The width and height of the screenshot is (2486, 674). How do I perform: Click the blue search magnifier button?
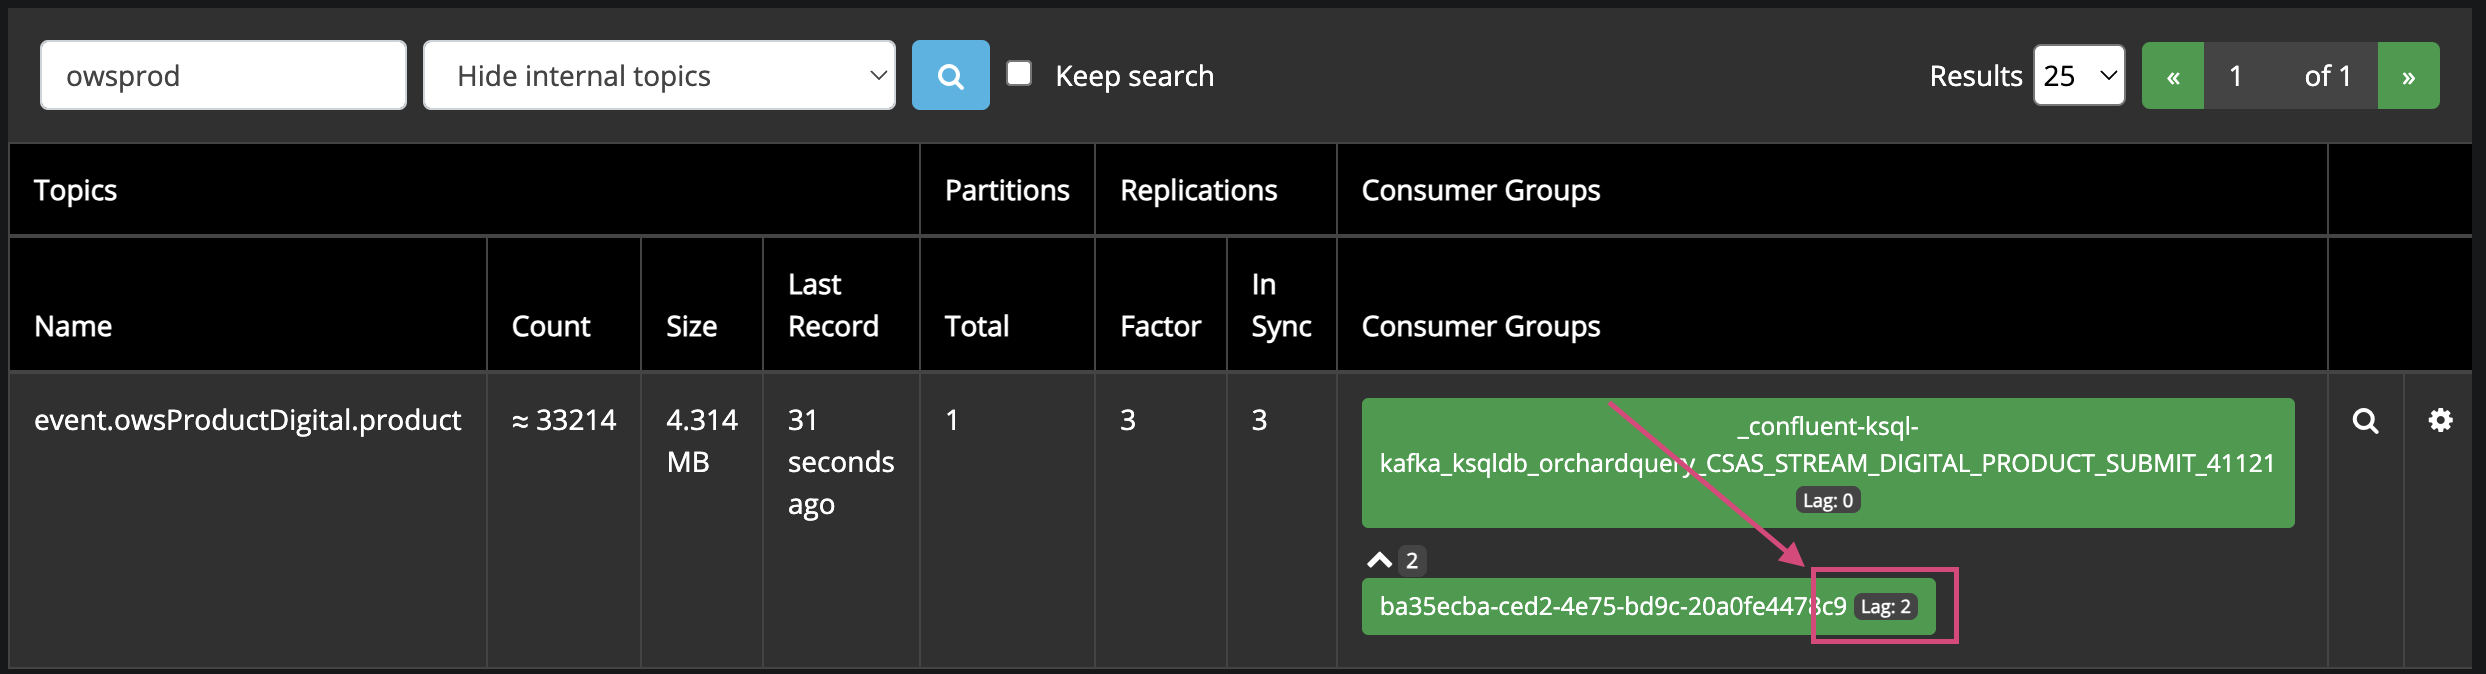click(x=950, y=75)
